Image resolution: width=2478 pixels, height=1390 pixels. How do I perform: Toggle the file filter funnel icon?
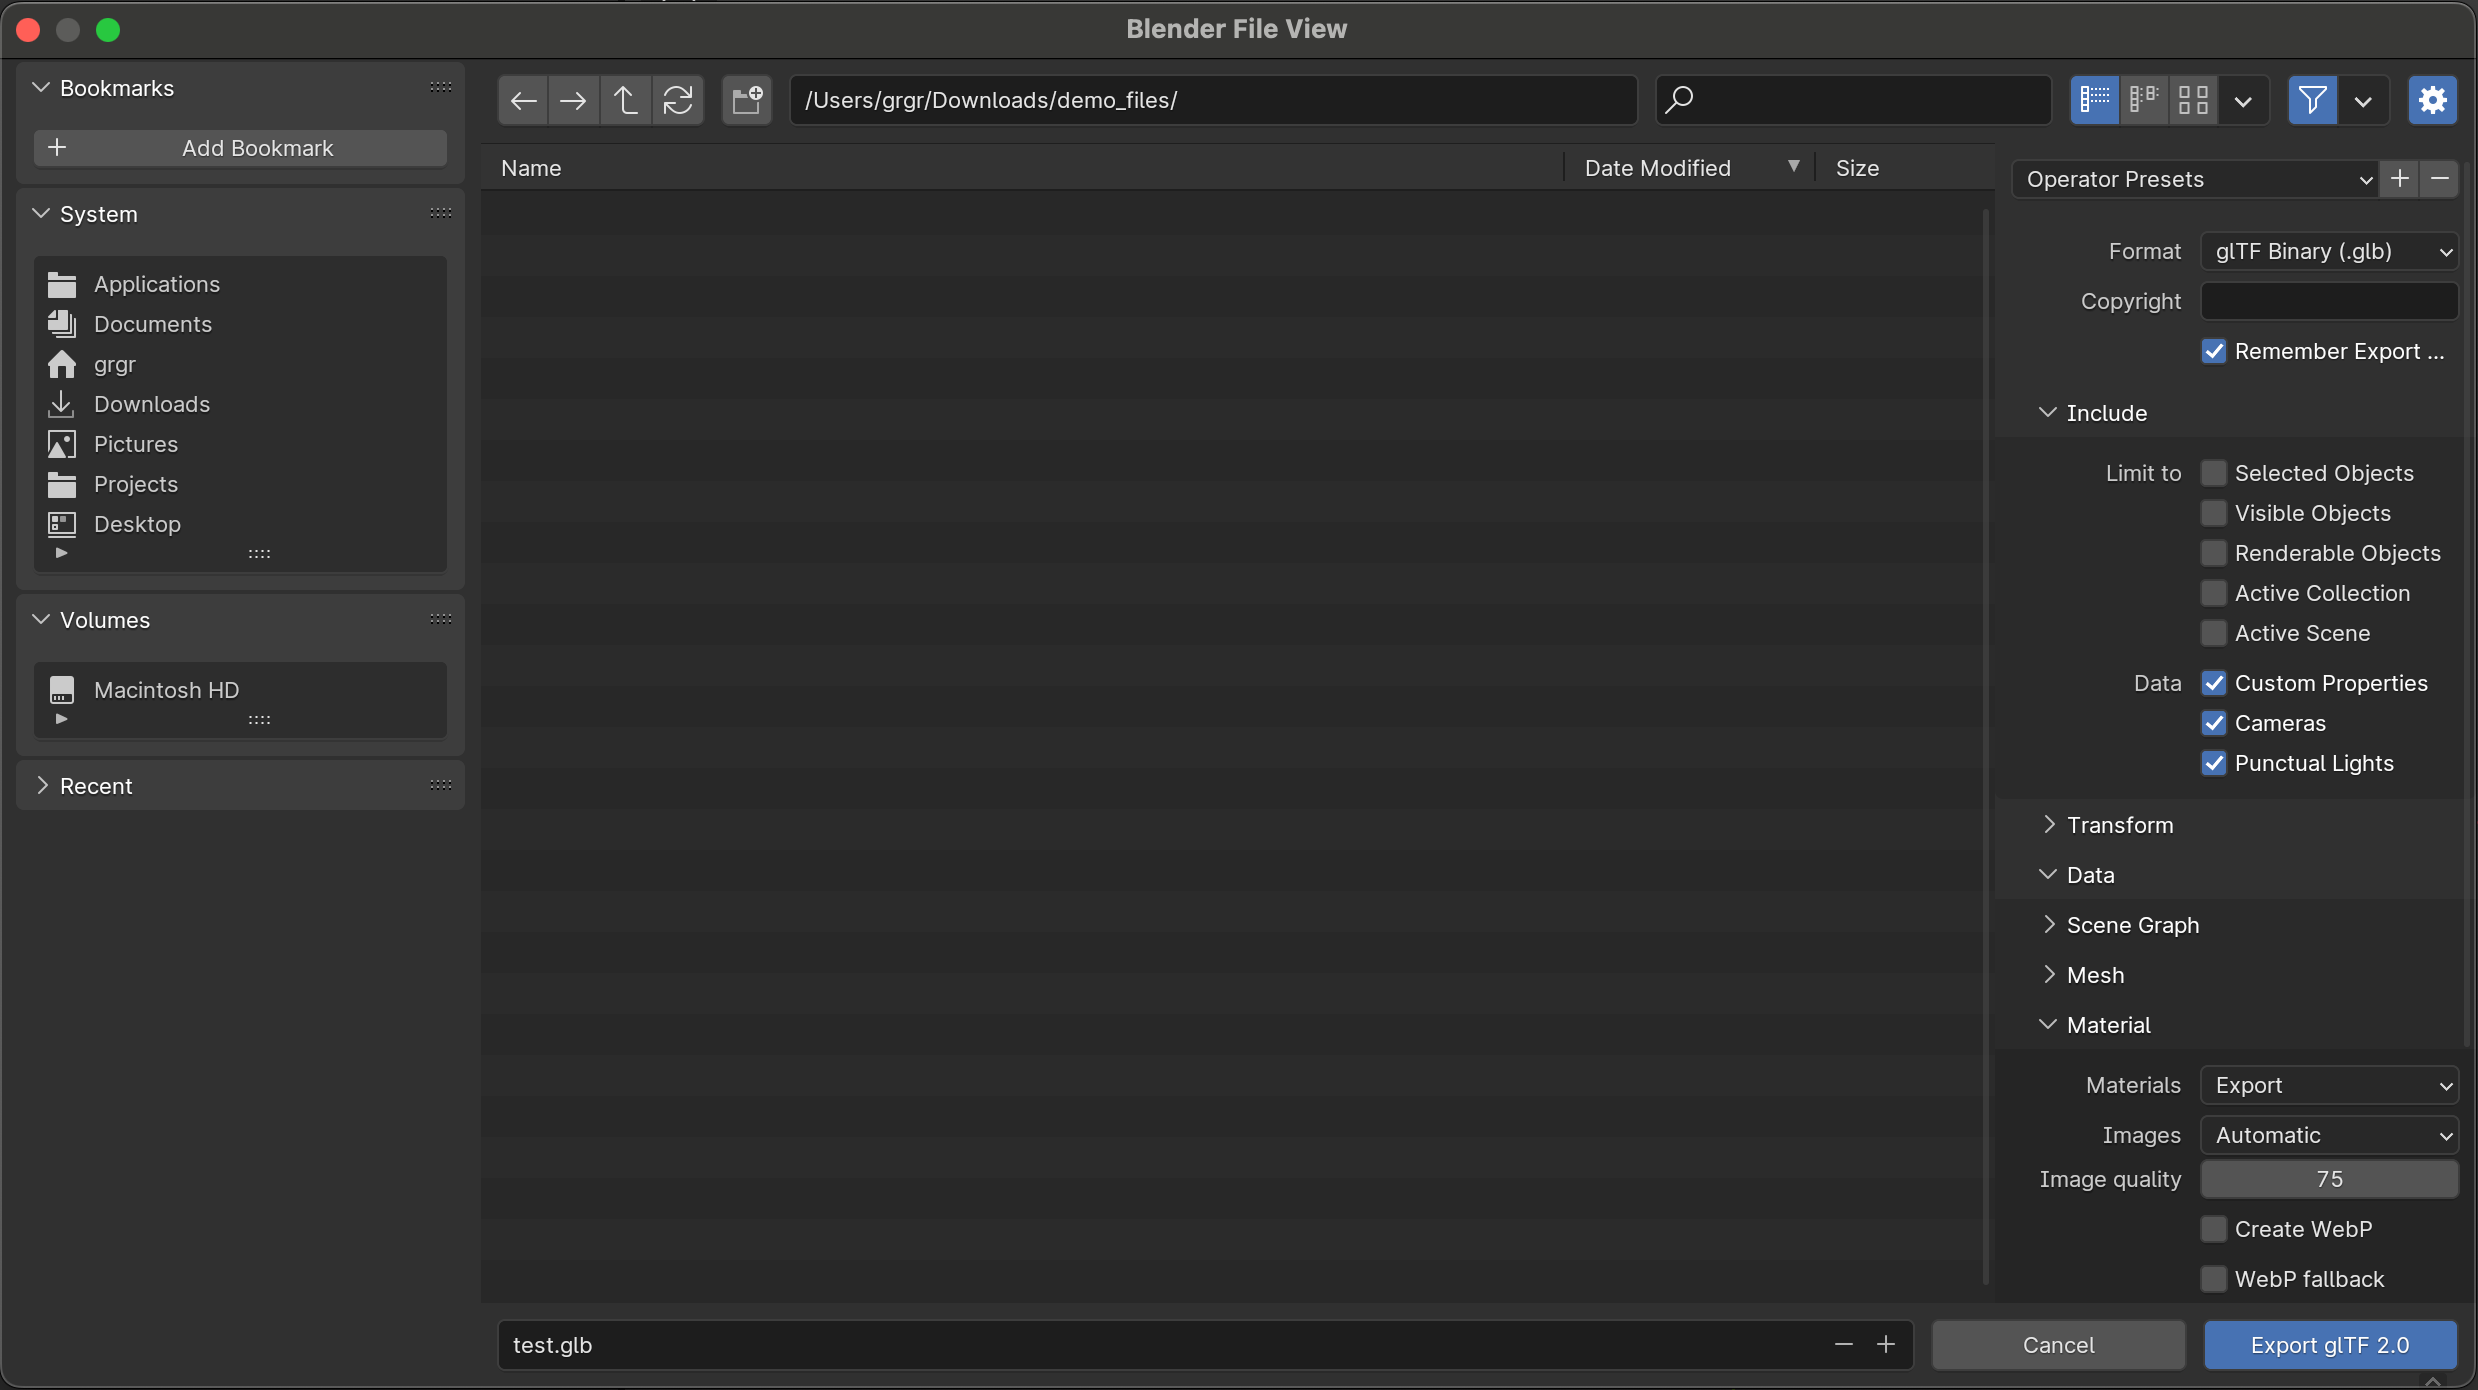pos(2312,100)
